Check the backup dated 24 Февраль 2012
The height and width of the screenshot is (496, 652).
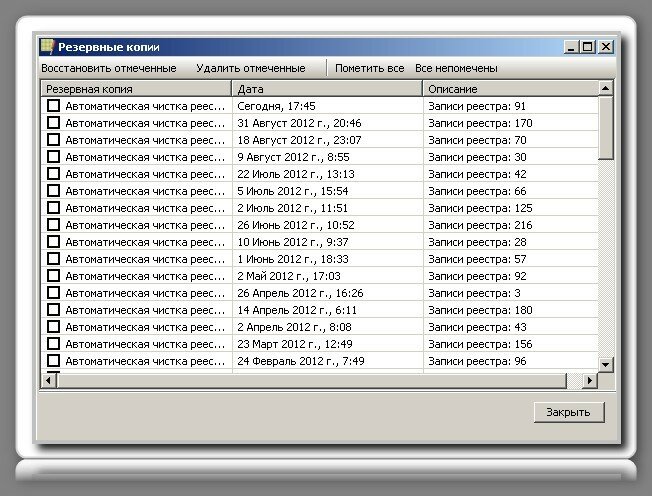53,361
